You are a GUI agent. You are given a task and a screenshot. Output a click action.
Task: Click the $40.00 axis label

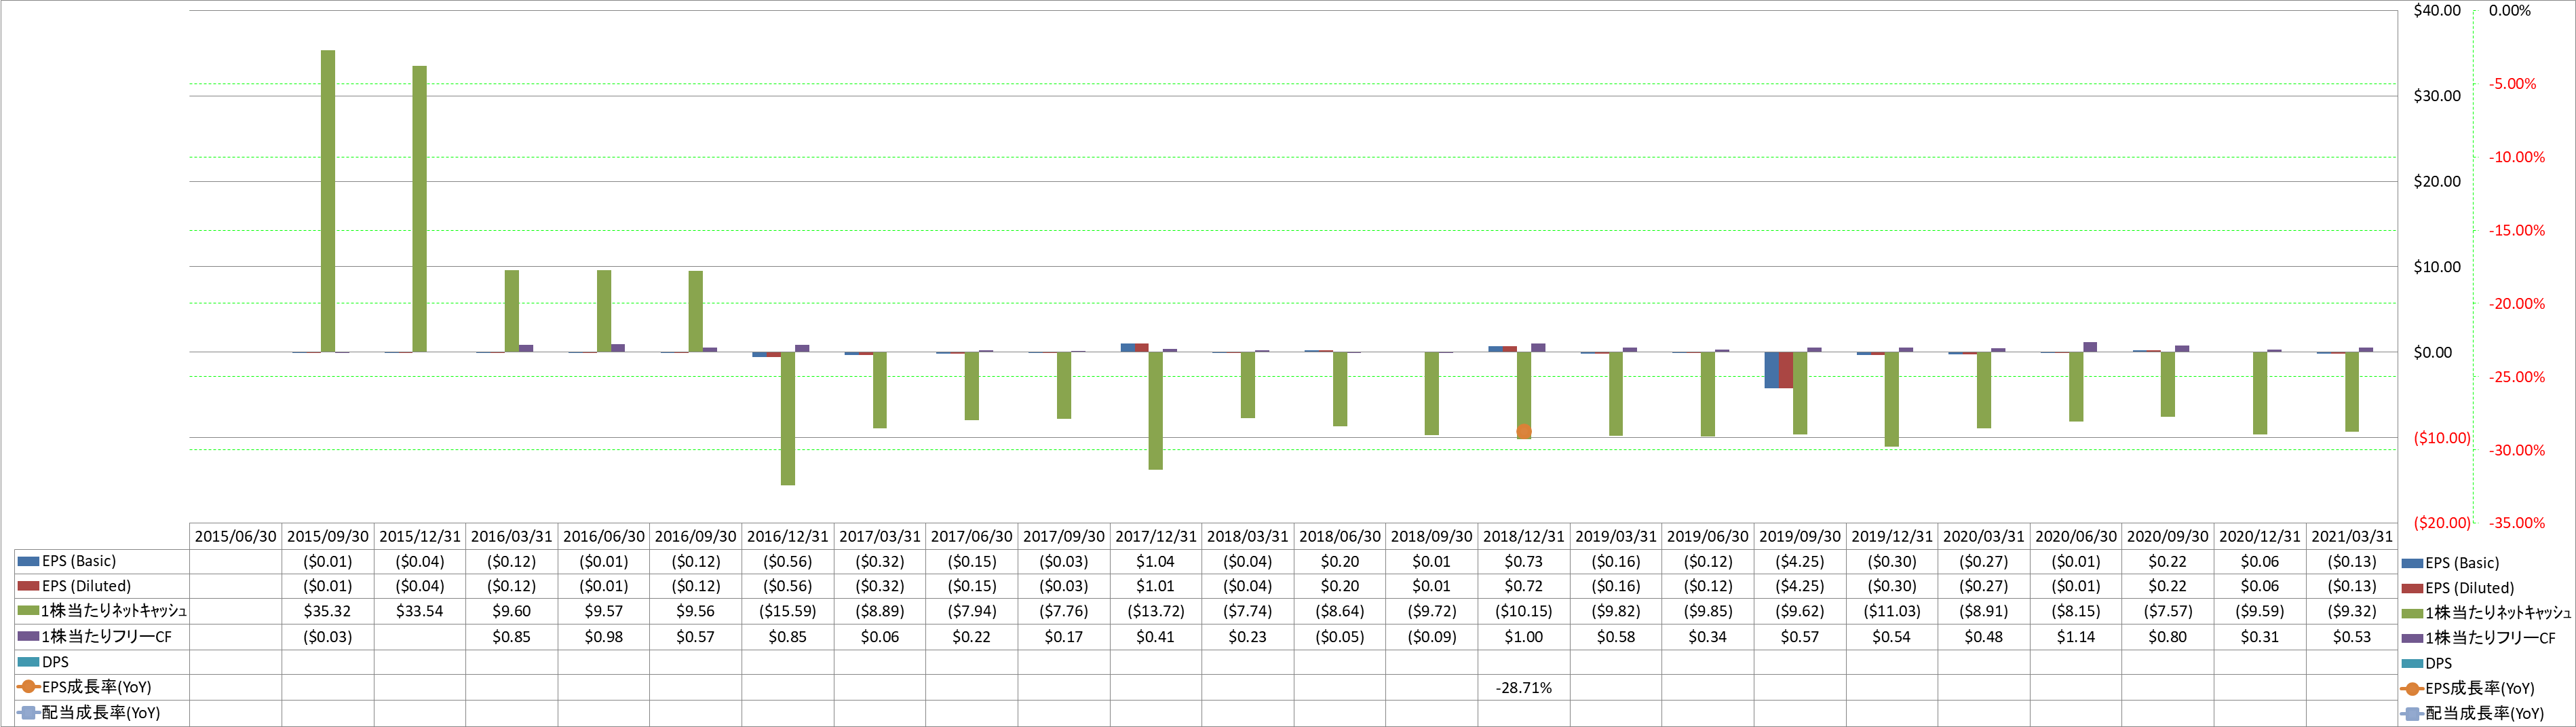2438,11
